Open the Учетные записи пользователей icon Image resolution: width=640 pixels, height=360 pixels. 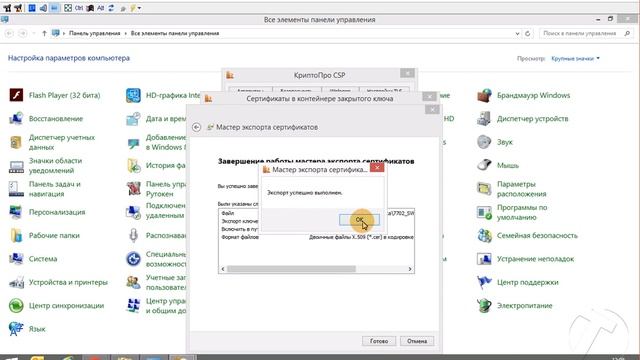pyautogui.click(x=133, y=282)
